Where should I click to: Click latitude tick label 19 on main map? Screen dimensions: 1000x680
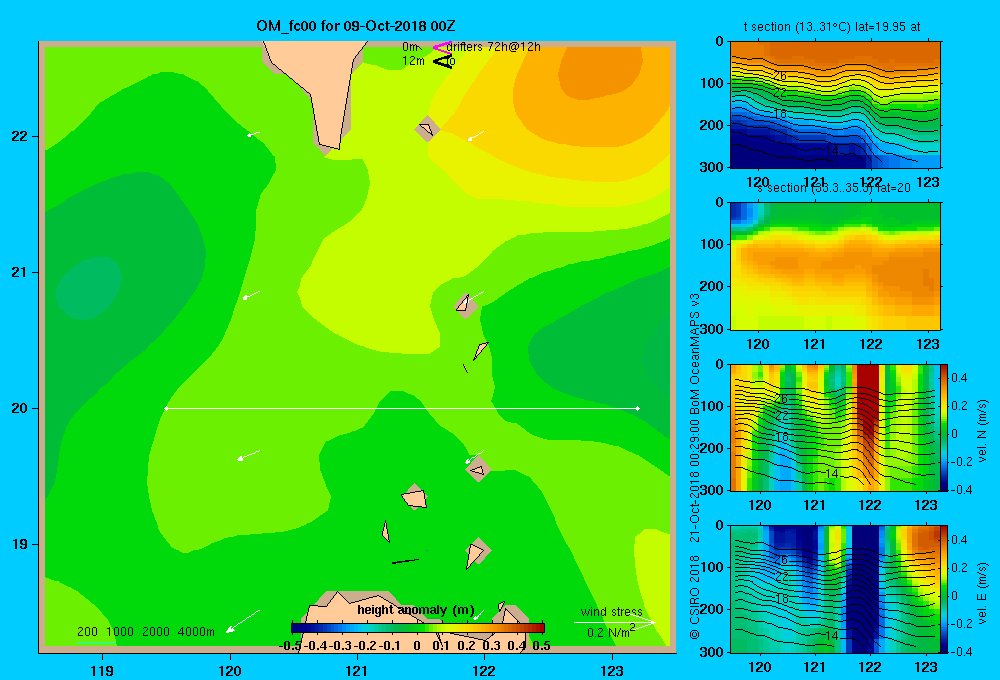20,544
